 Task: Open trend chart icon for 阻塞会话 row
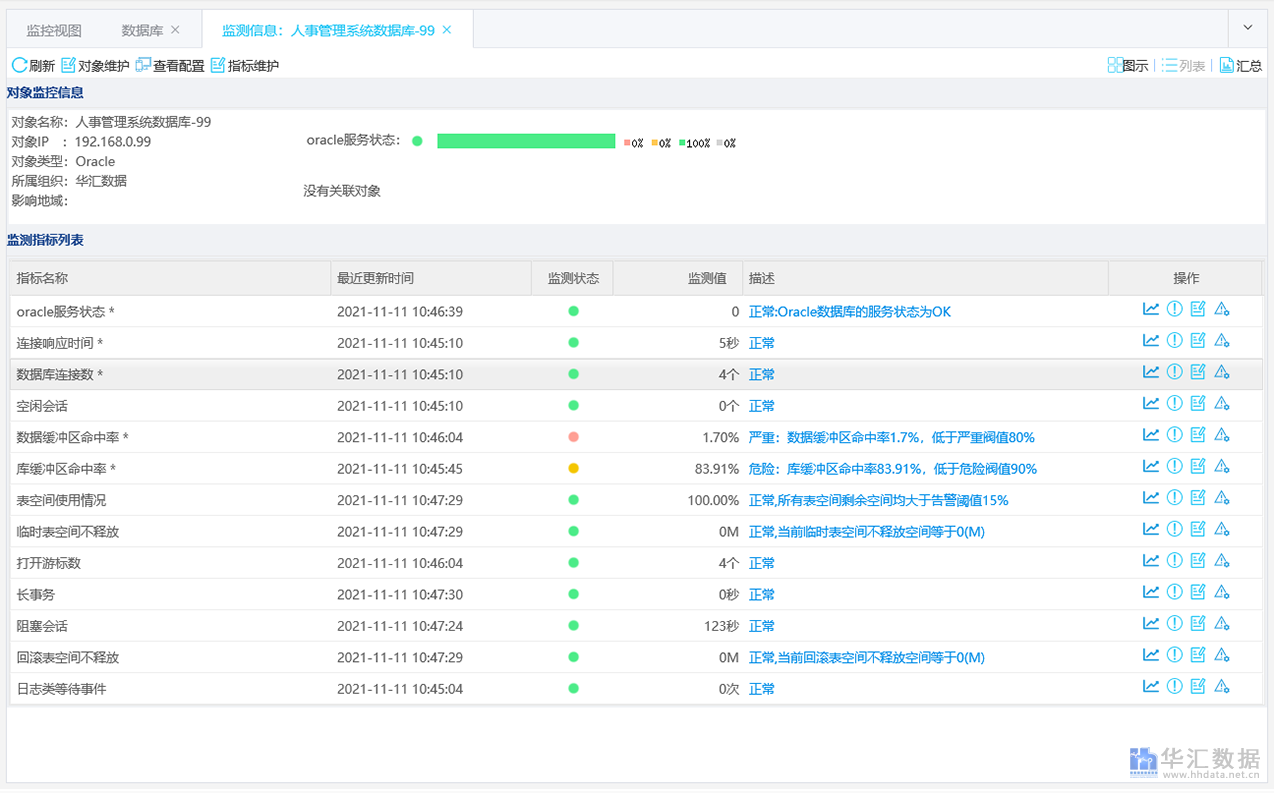pyautogui.click(x=1151, y=624)
